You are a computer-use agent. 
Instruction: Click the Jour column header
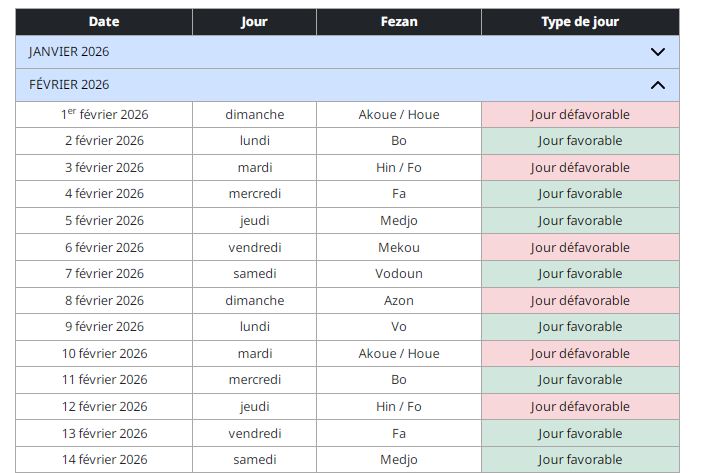point(254,22)
